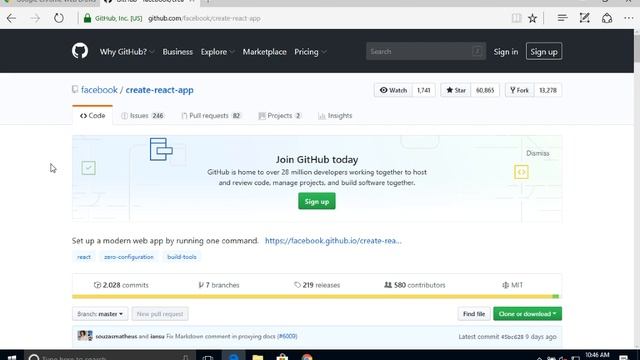Screen dimensions: 640x360
Task: Open the 1,741 watchers count
Action: pyautogui.click(x=424, y=90)
